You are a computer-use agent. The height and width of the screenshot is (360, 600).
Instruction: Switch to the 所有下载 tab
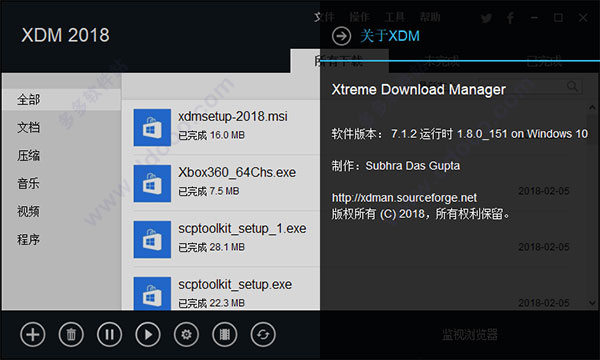click(339, 61)
